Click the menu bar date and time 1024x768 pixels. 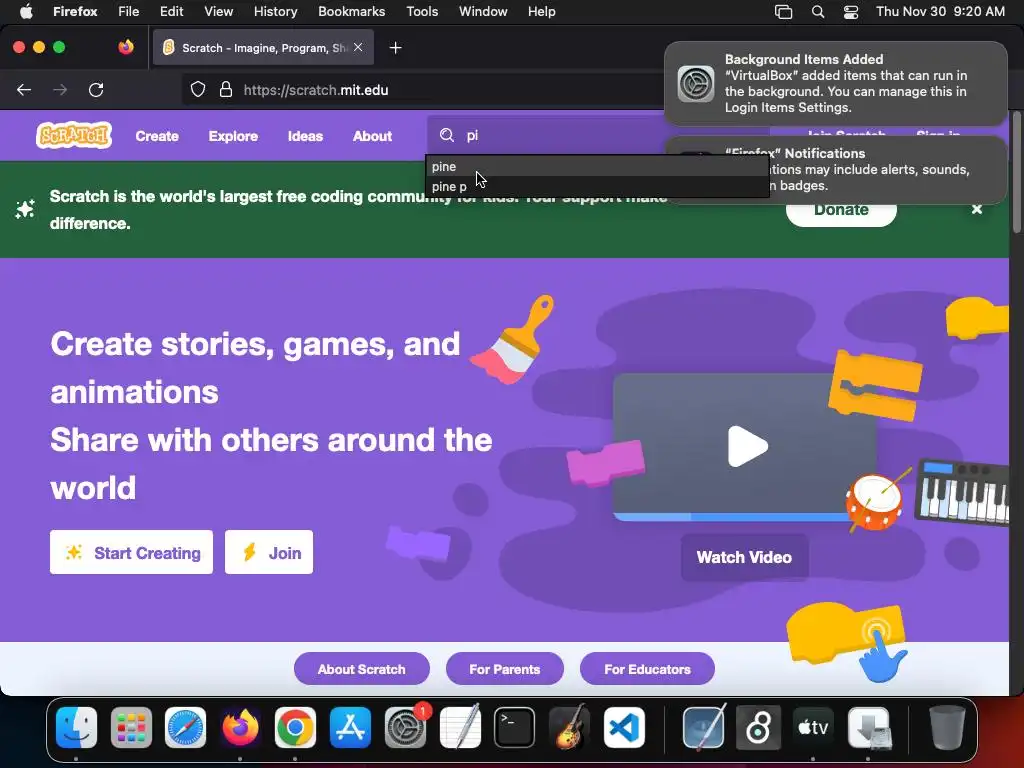[940, 12]
